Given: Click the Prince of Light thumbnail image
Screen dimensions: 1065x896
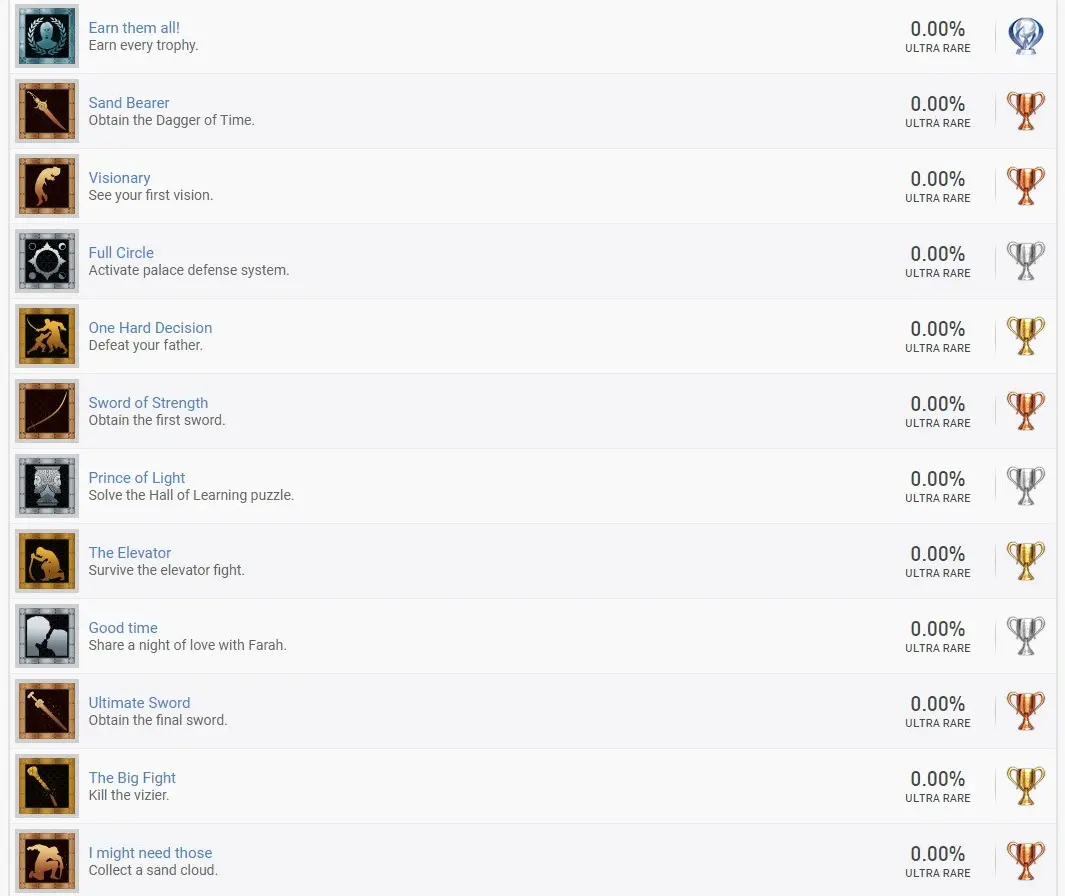Looking at the screenshot, I should click(x=47, y=486).
